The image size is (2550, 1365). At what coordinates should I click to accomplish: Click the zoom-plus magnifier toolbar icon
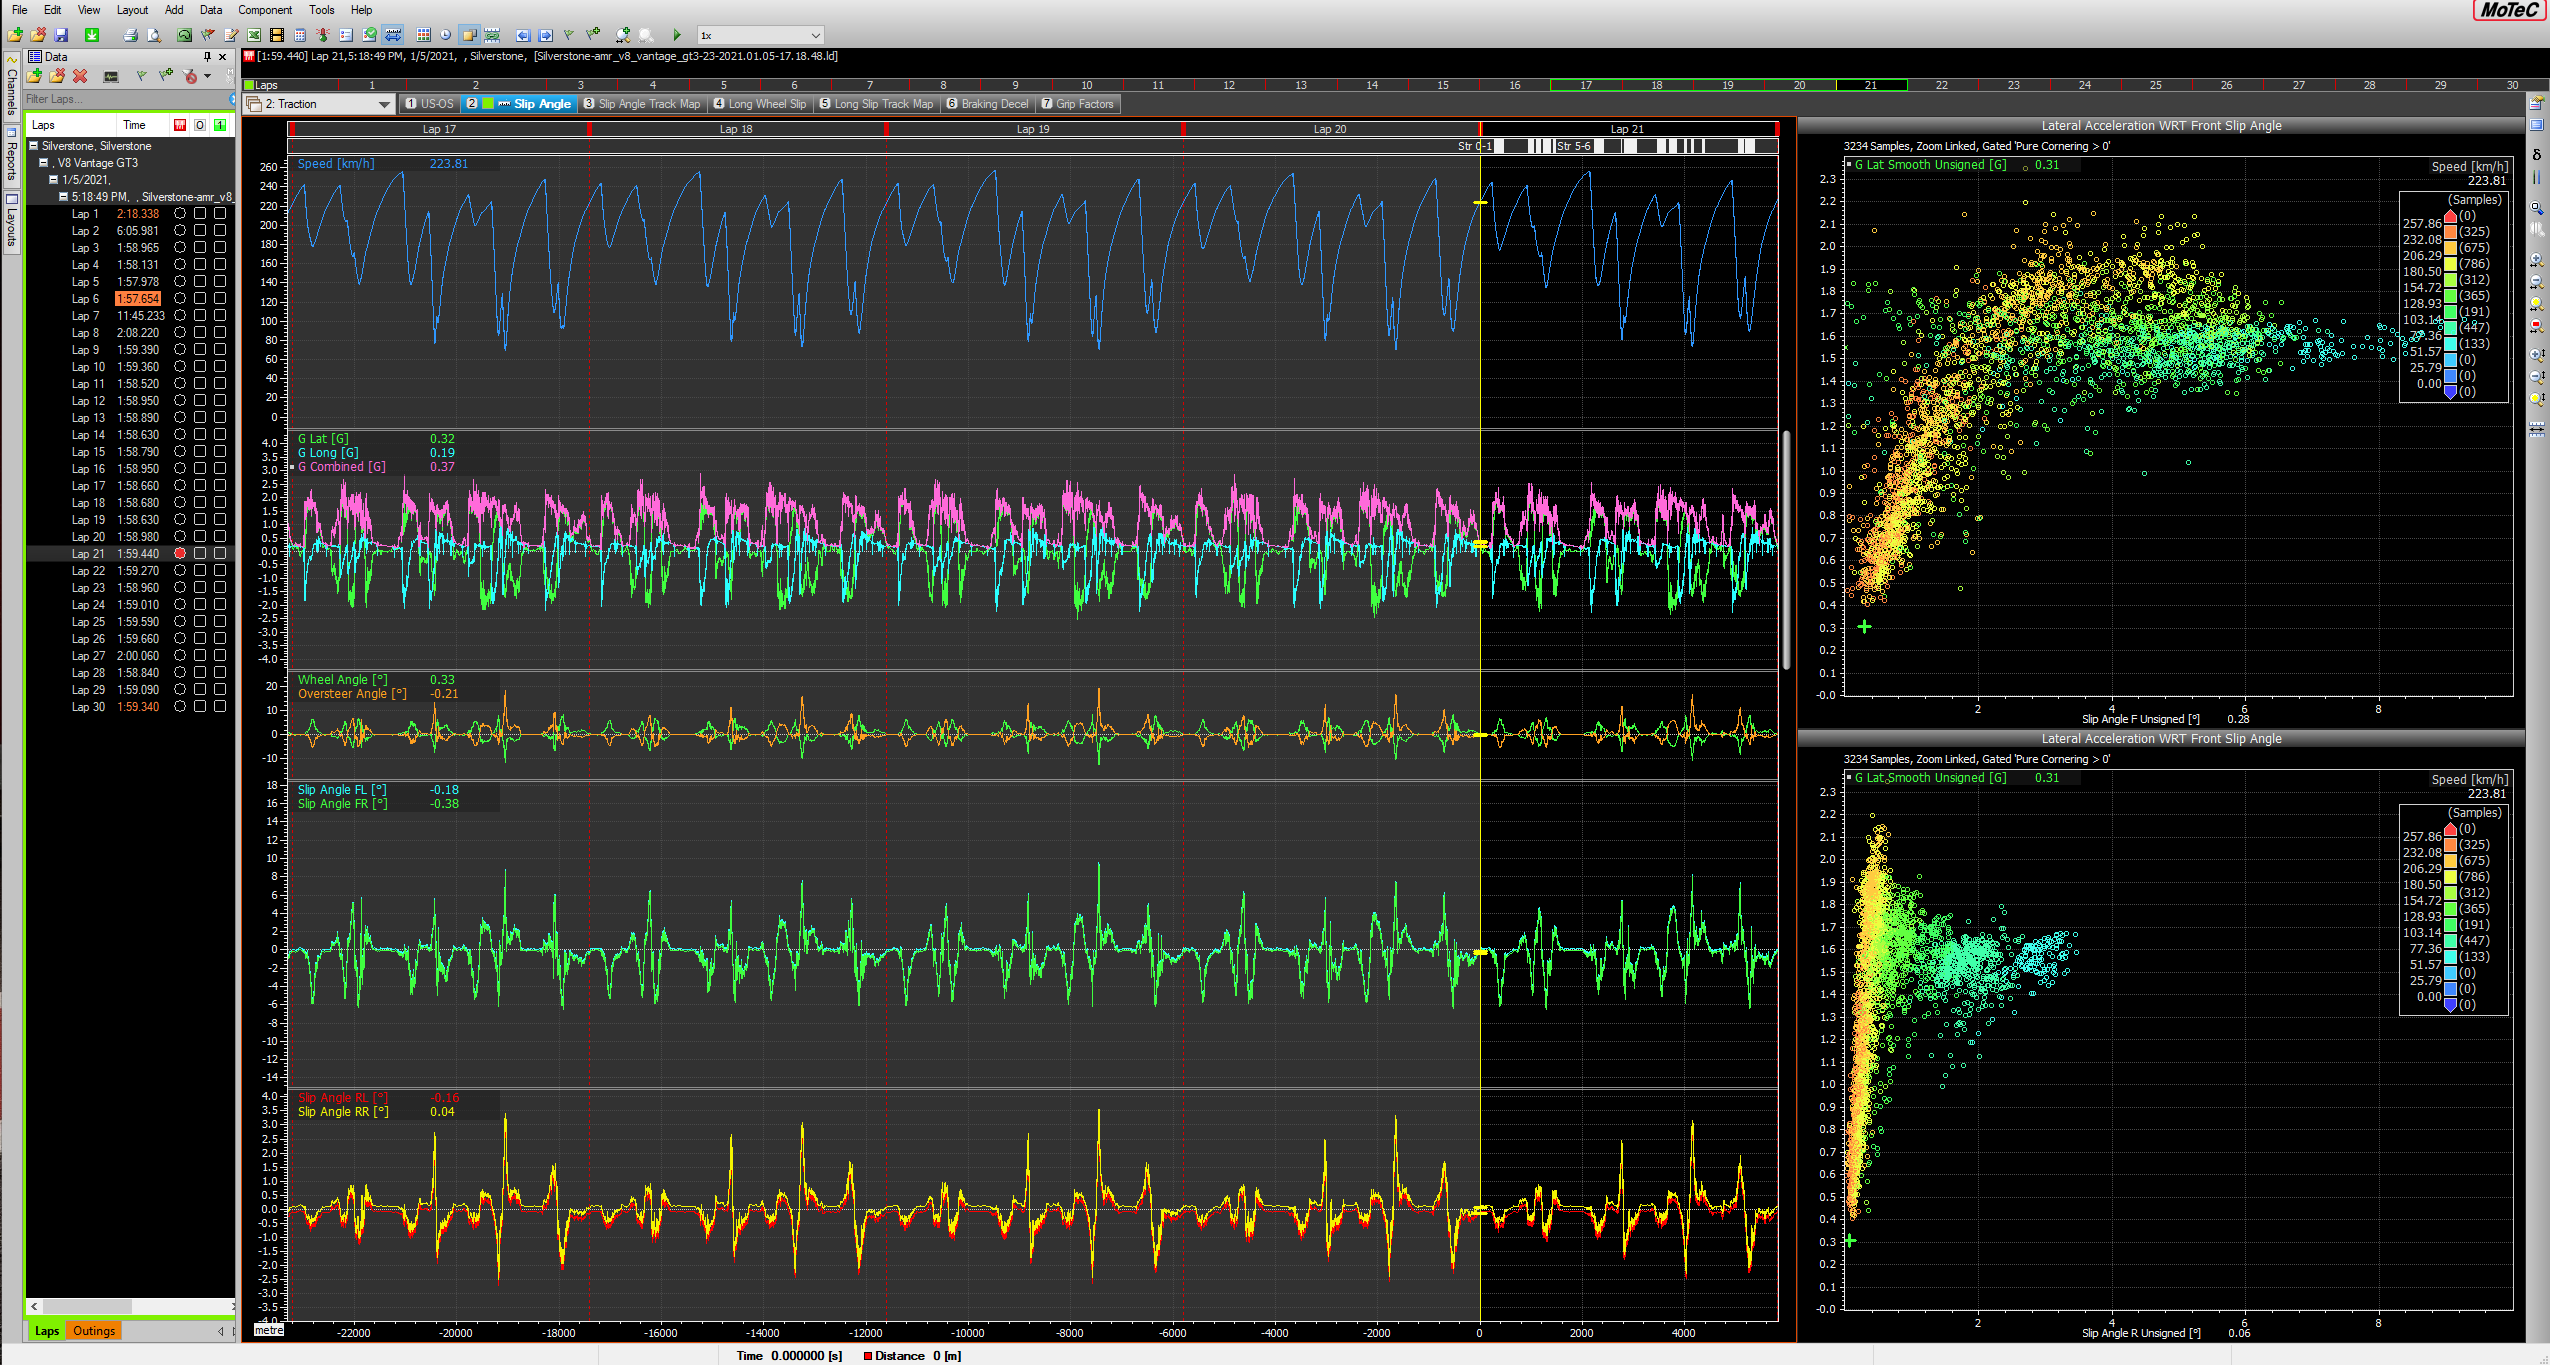pos(623,35)
